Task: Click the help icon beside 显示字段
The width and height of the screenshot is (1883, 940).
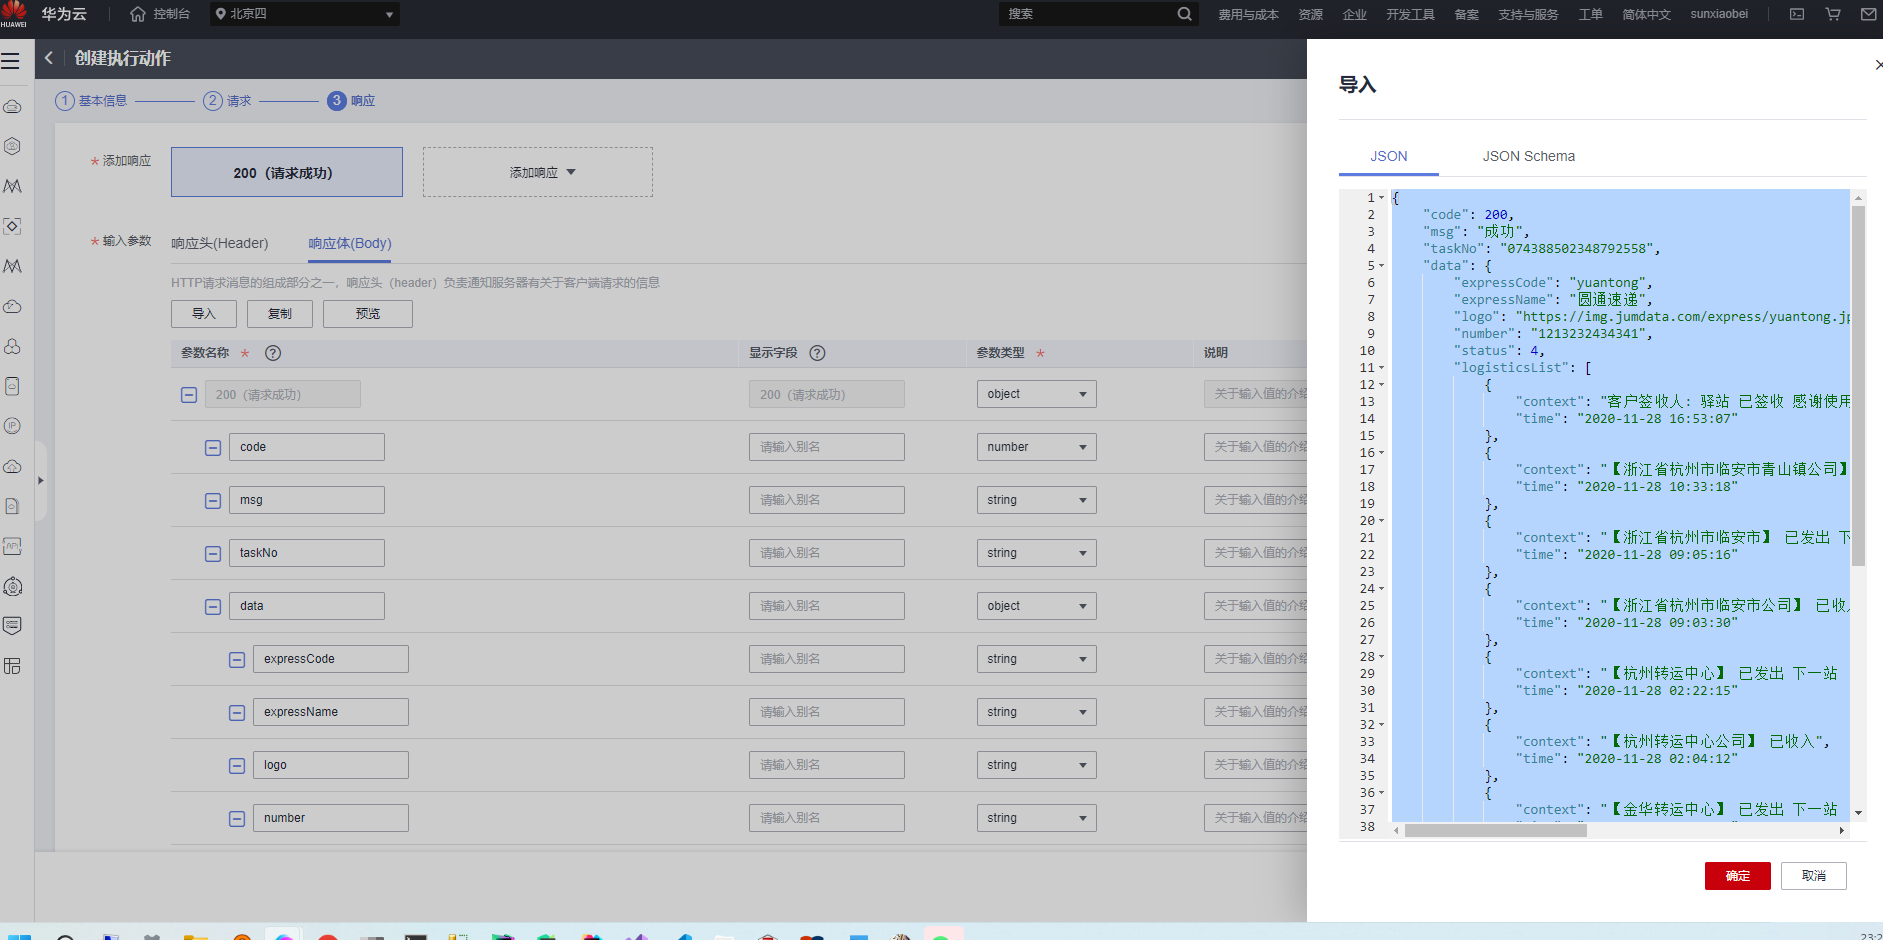Action: coord(817,353)
